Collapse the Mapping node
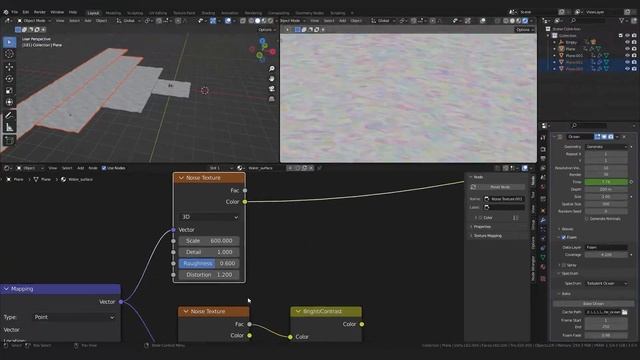 [6, 289]
